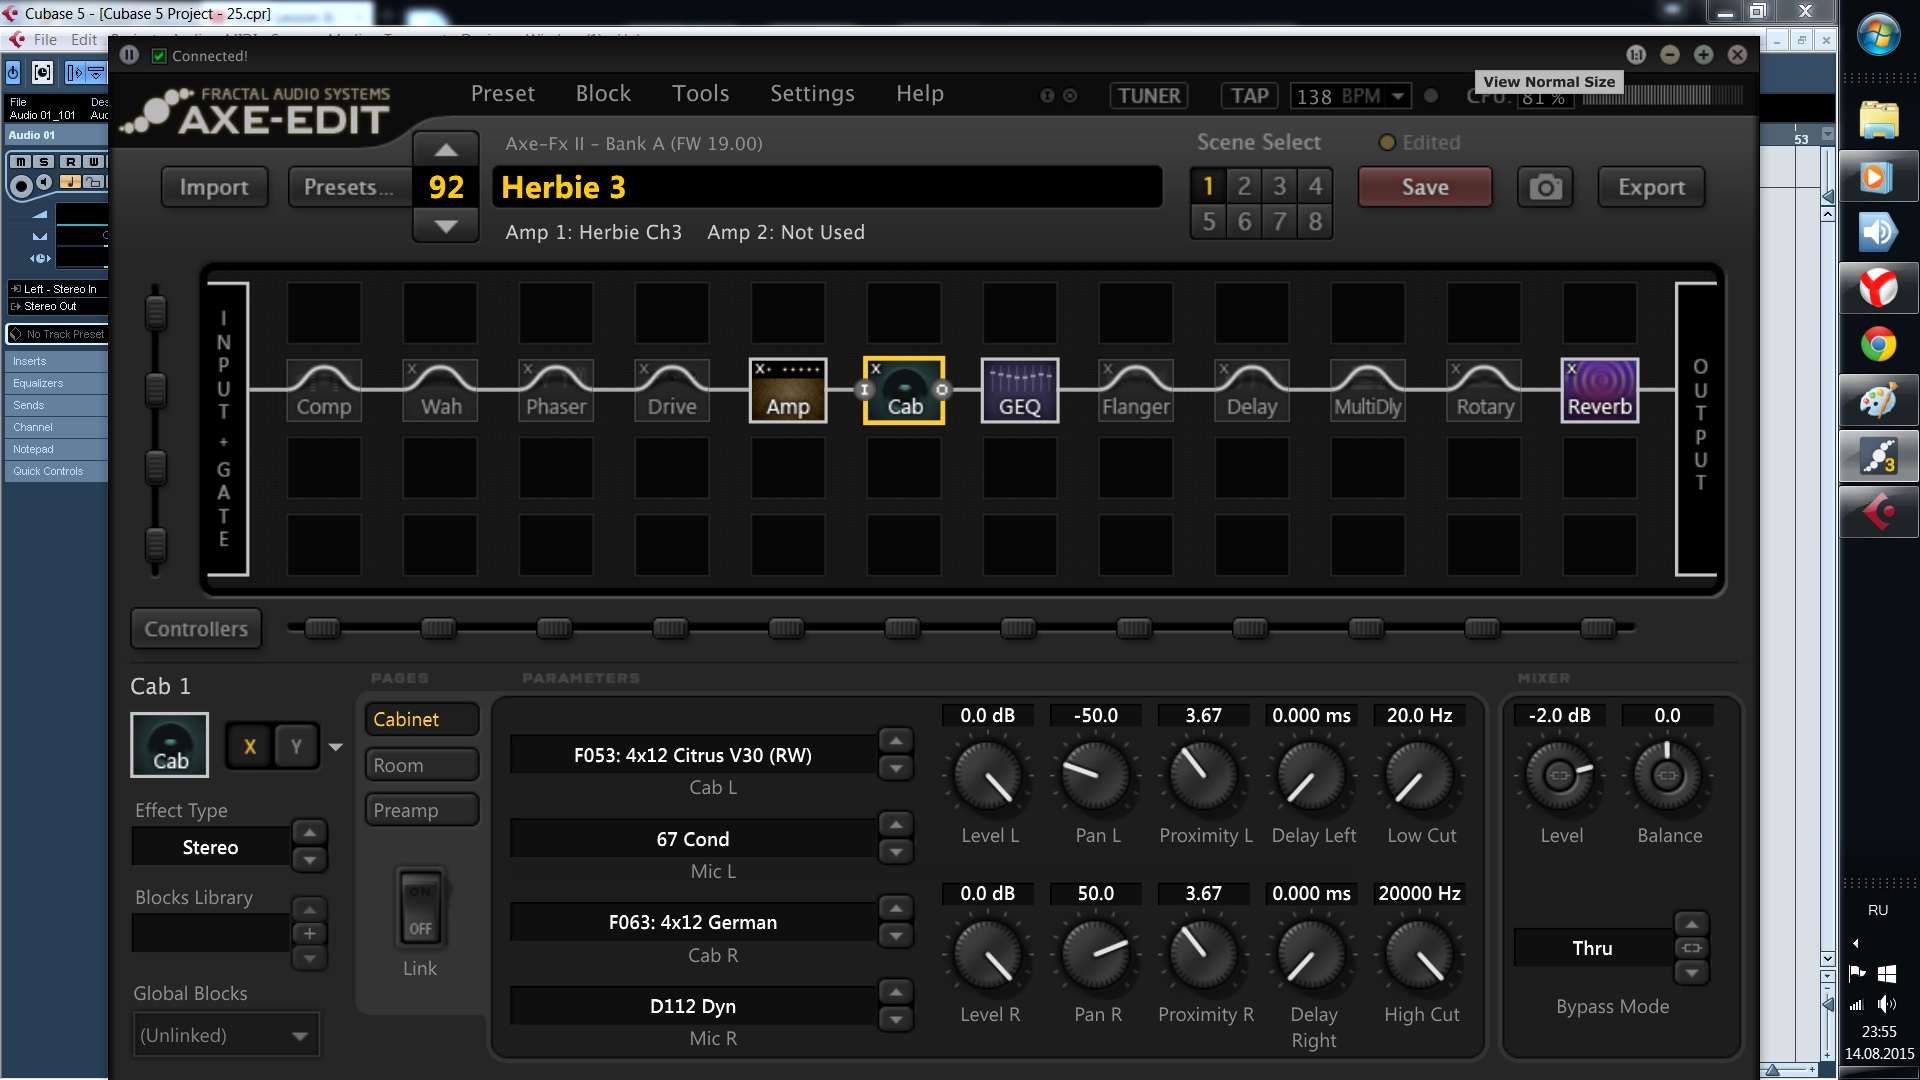This screenshot has width=1920, height=1080.
Task: Open the Block menu
Action: coord(603,94)
